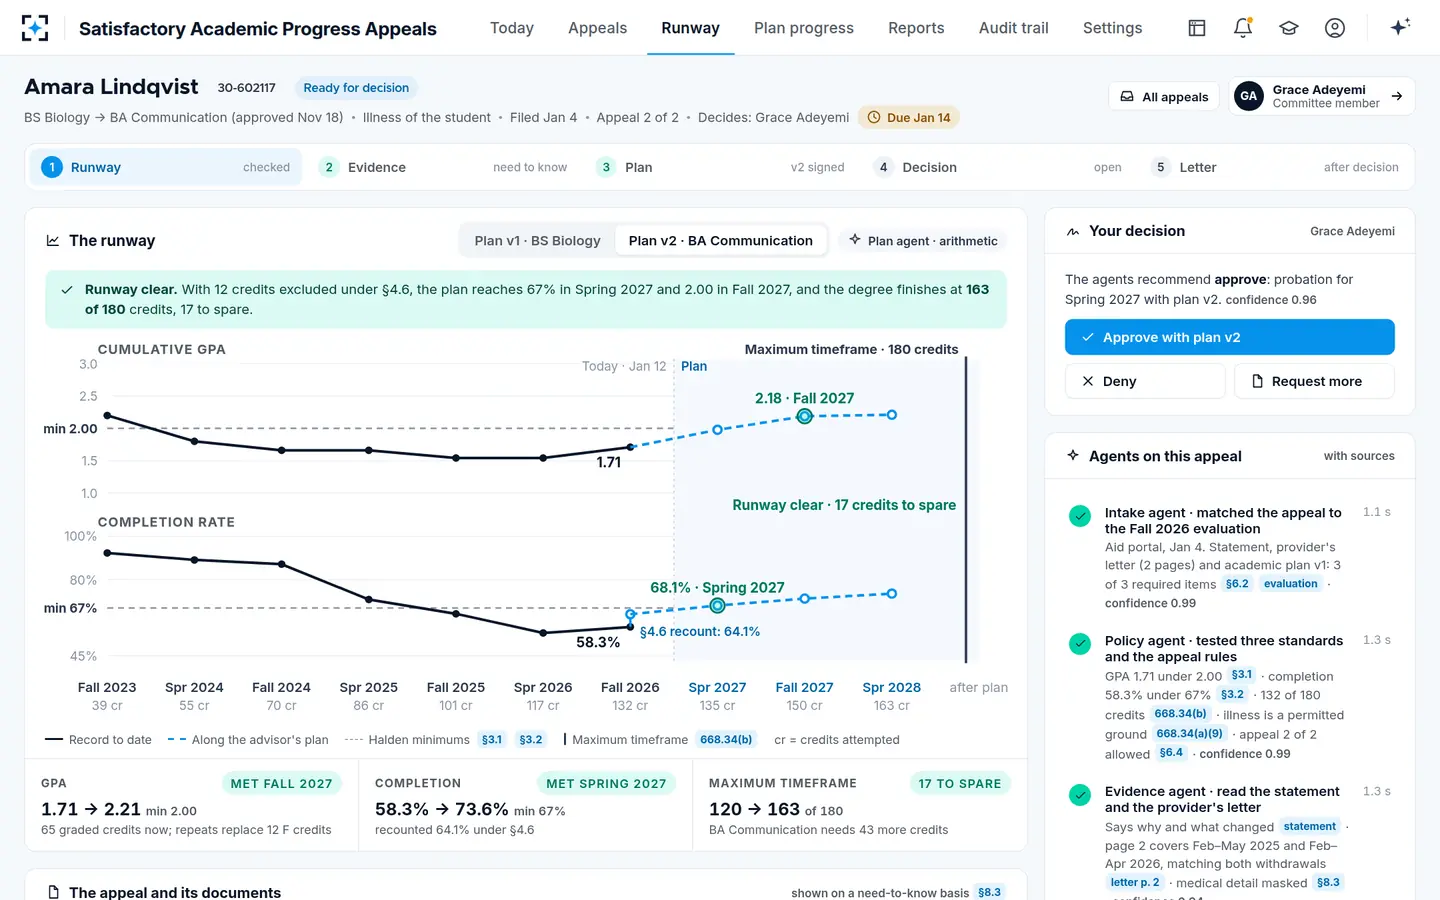Click the Evidence agent green check icon
The image size is (1440, 900).
click(1080, 795)
